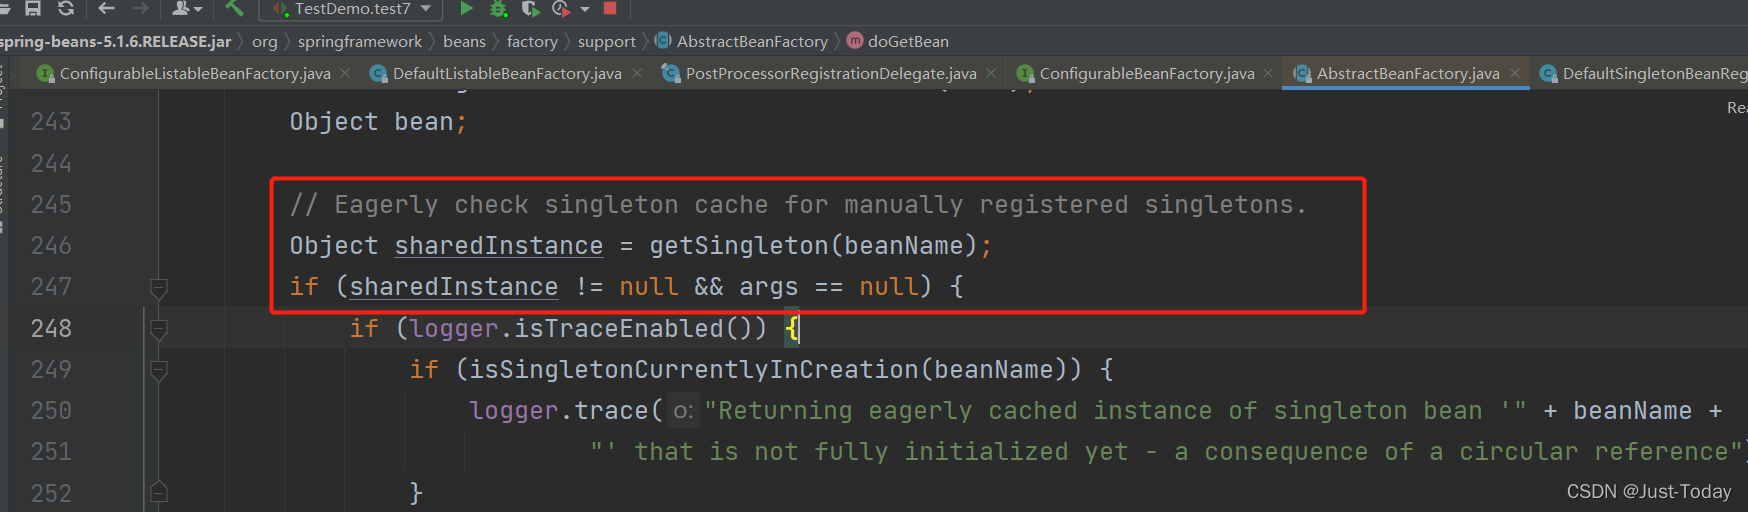The height and width of the screenshot is (512, 1748).
Task: Switch to ConfigurableBeanFactory.java tab
Action: [x=1147, y=73]
